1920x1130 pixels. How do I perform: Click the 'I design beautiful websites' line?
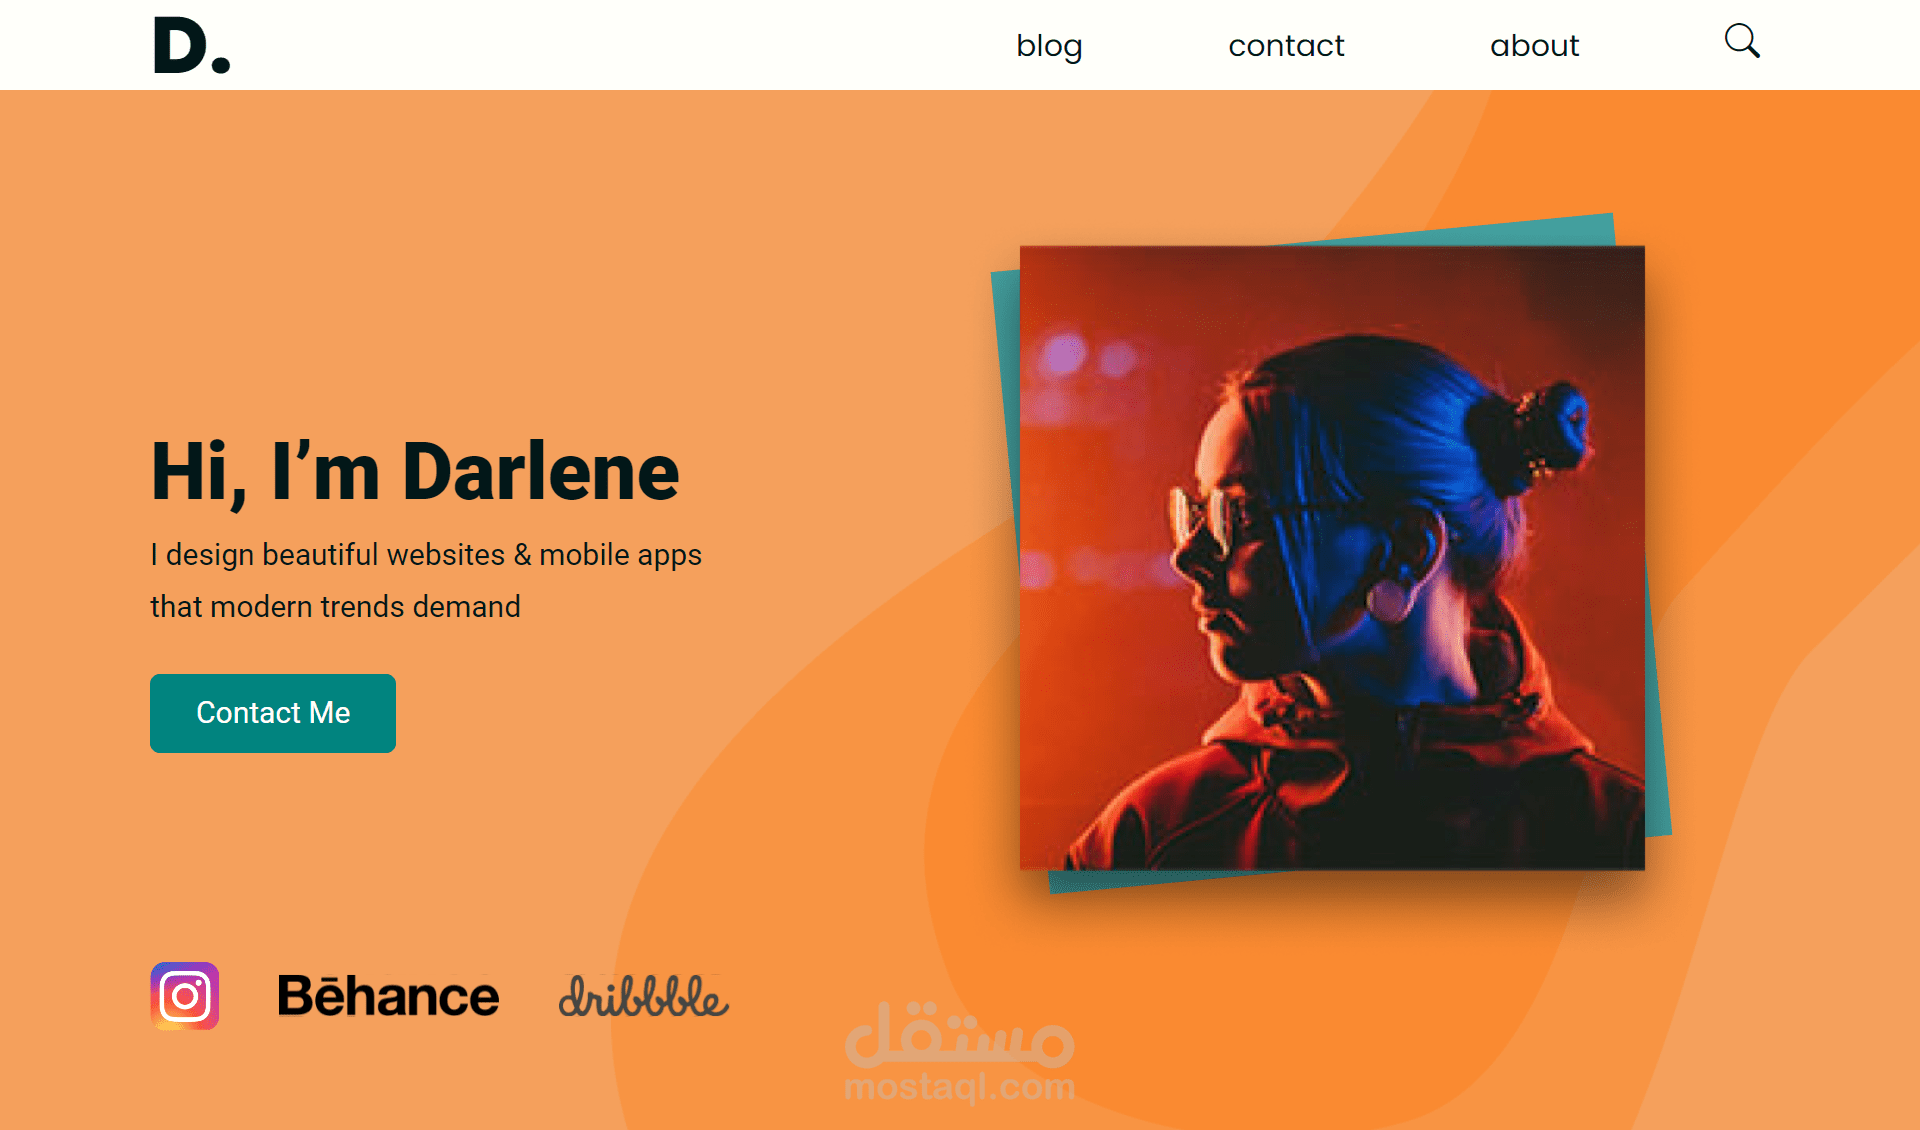[426, 555]
